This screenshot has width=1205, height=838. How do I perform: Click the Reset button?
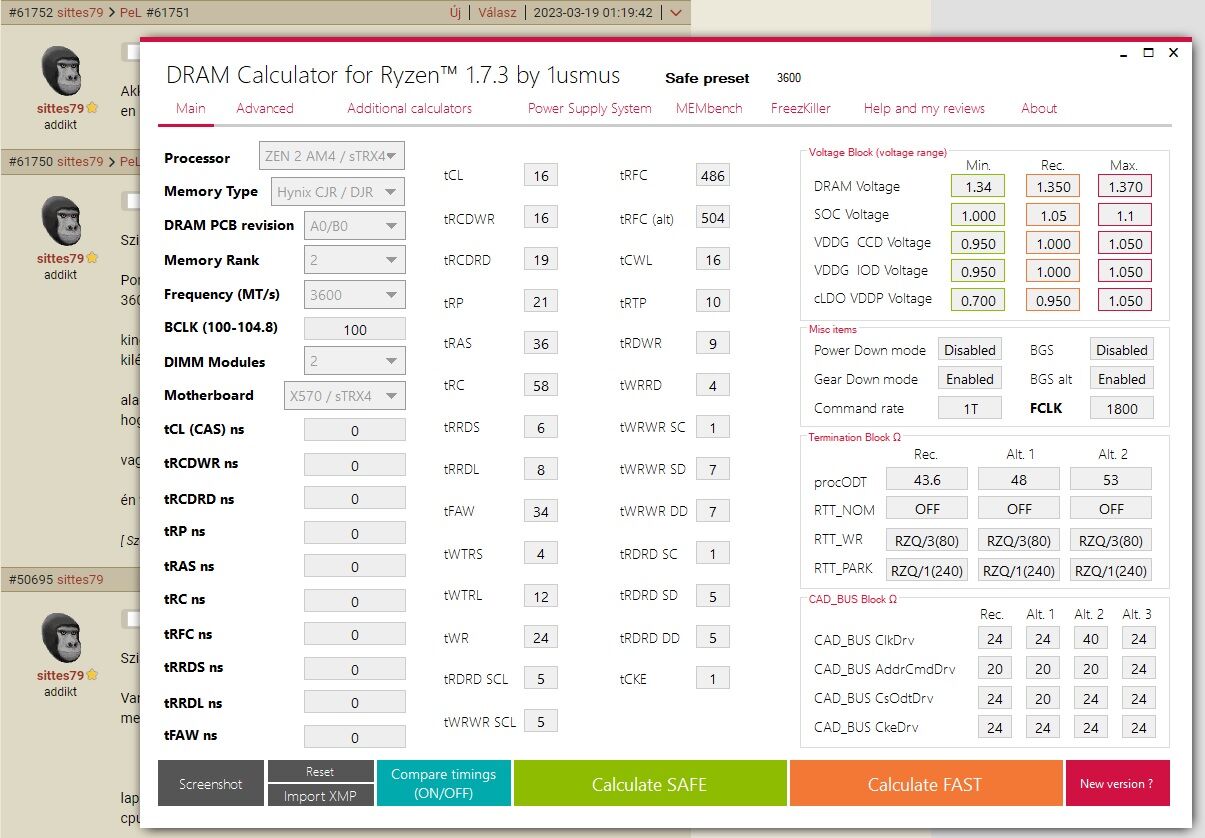click(x=320, y=772)
